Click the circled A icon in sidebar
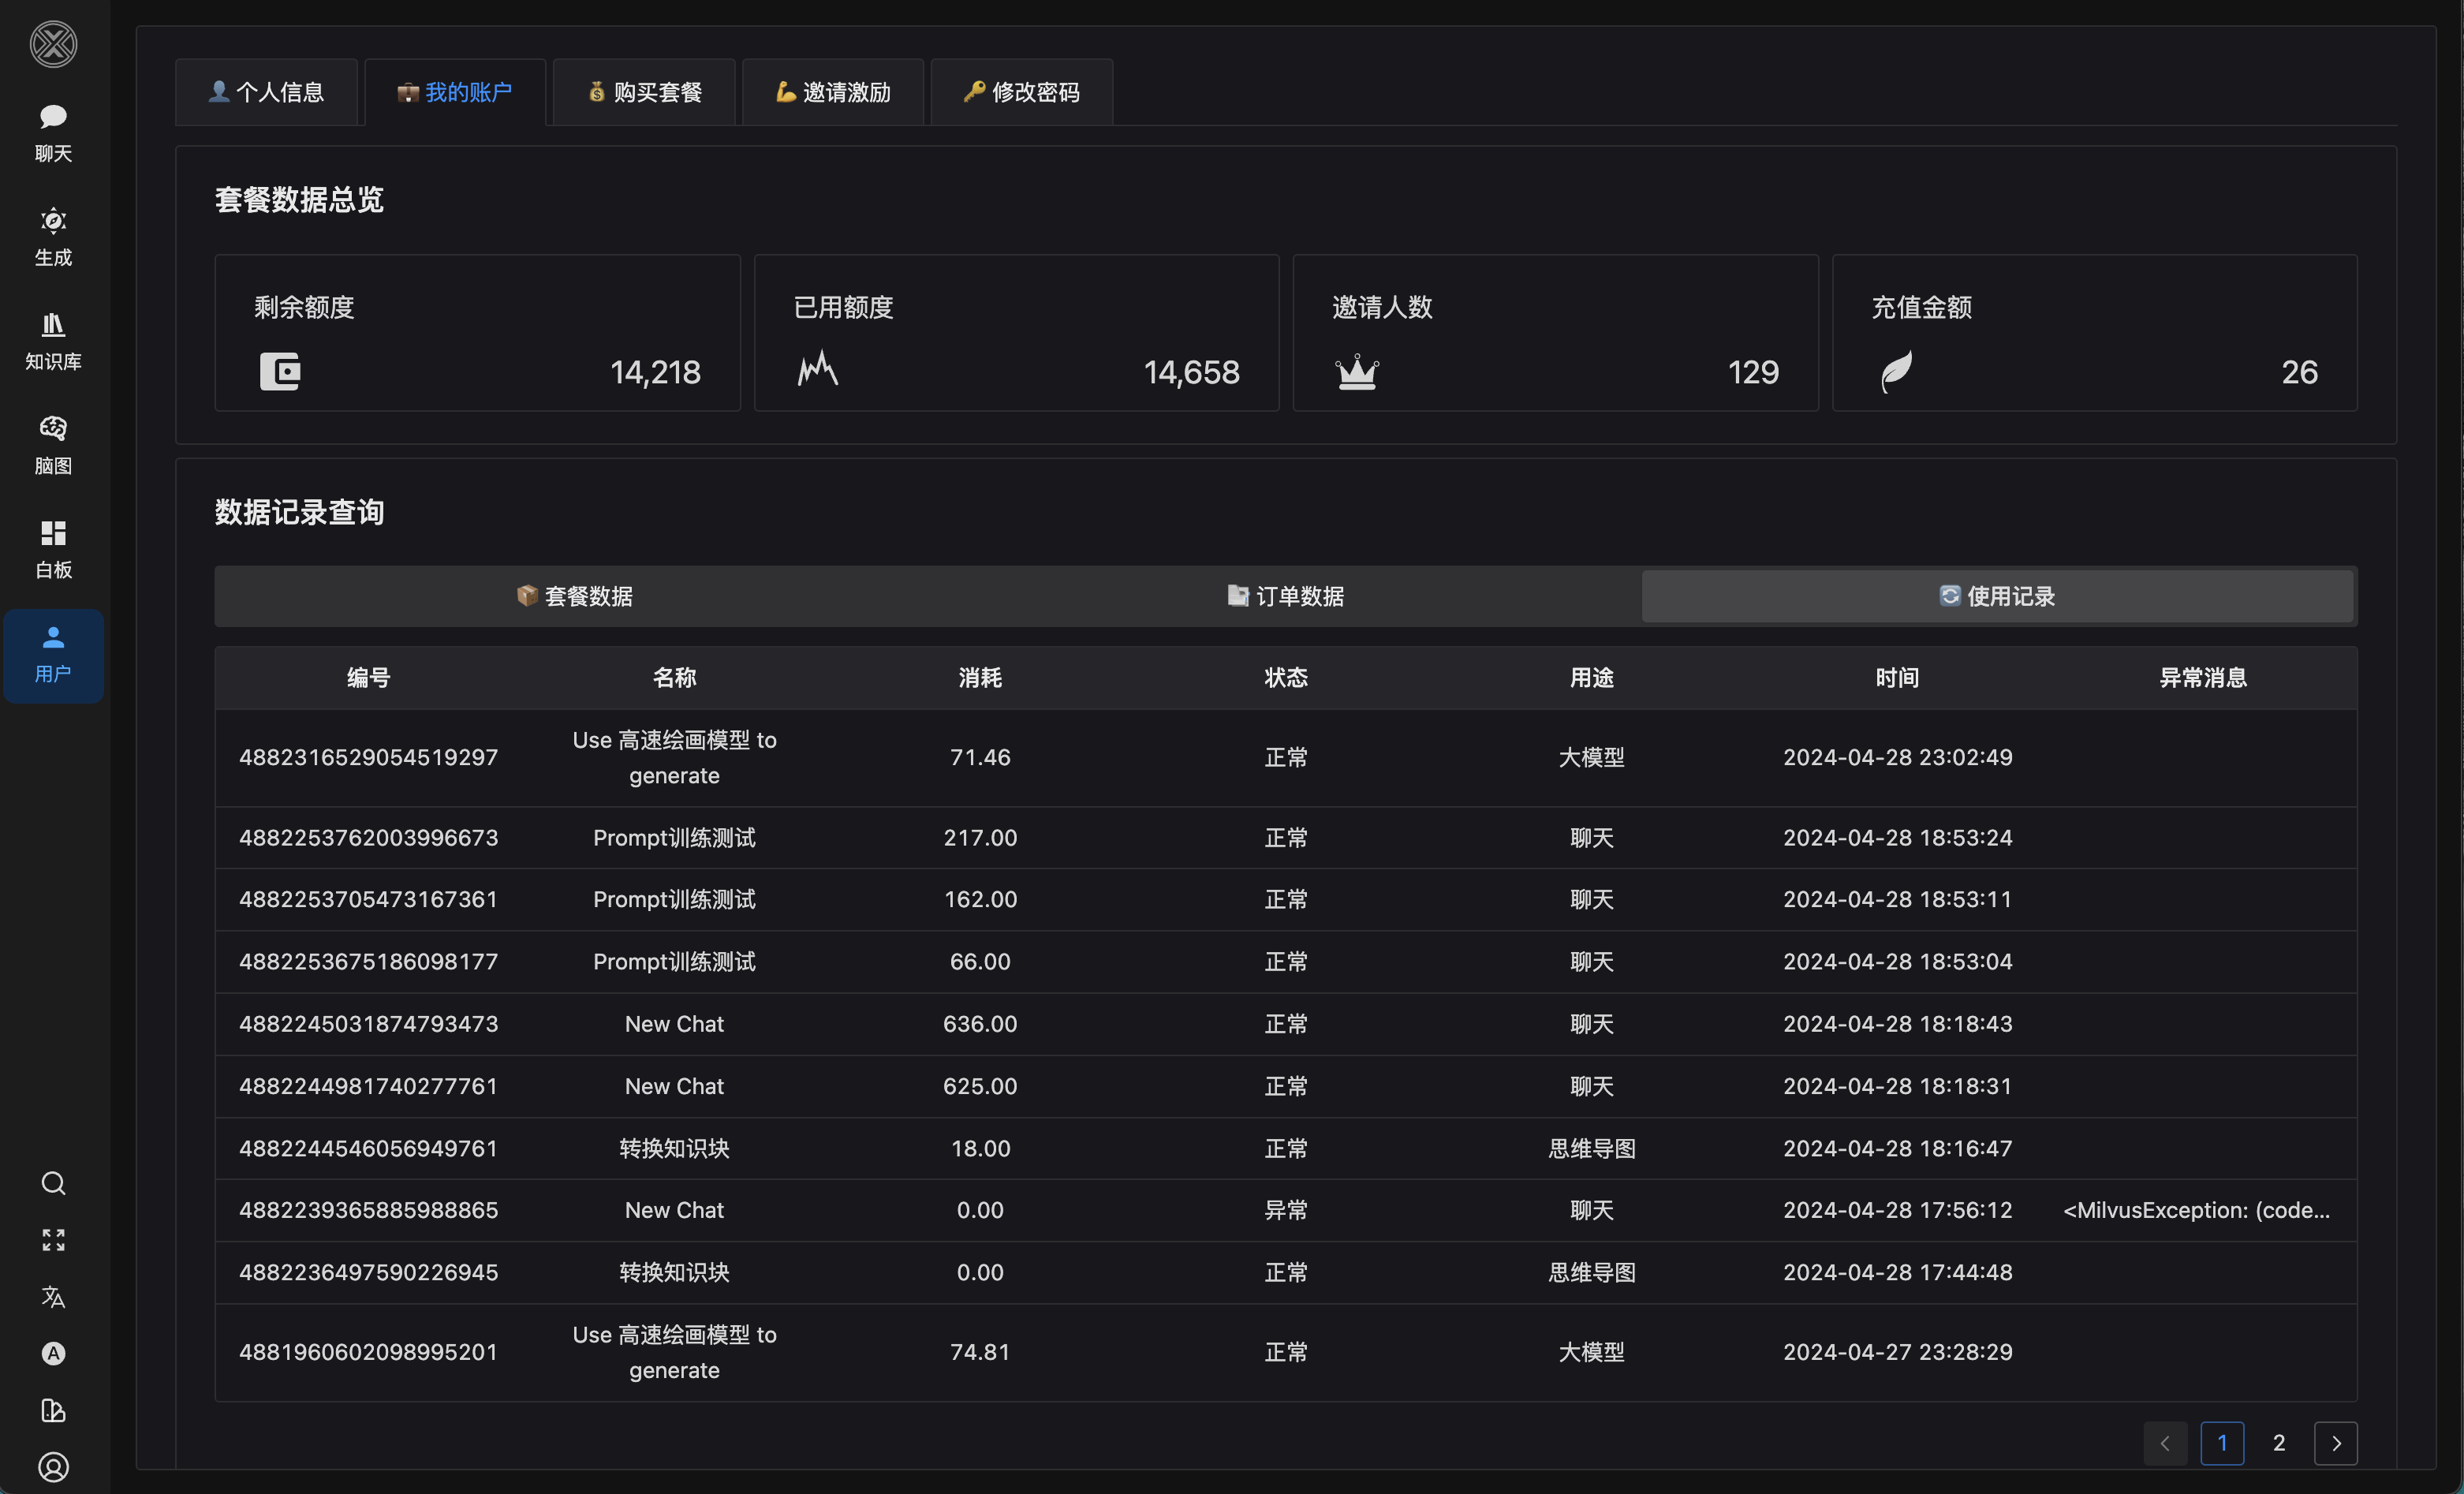 point(53,1353)
